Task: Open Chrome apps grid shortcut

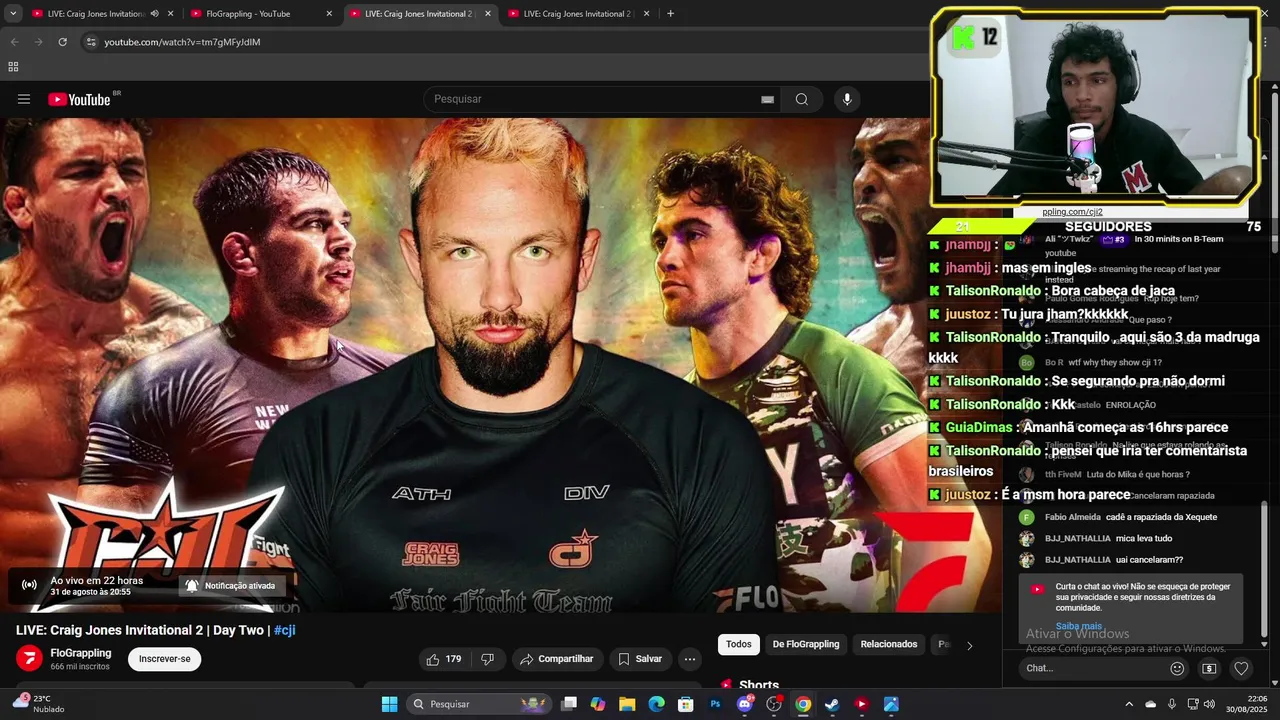Action: pyautogui.click(x=13, y=67)
